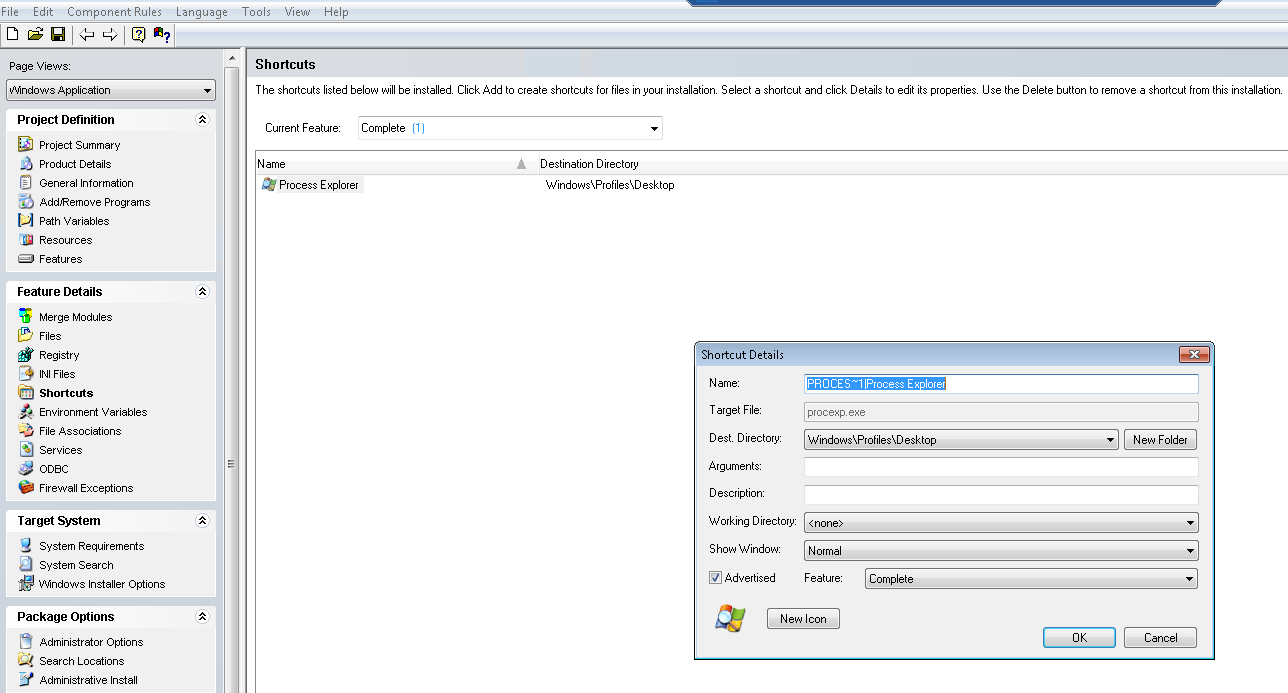Open Page Views dropdown

[x=111, y=90]
